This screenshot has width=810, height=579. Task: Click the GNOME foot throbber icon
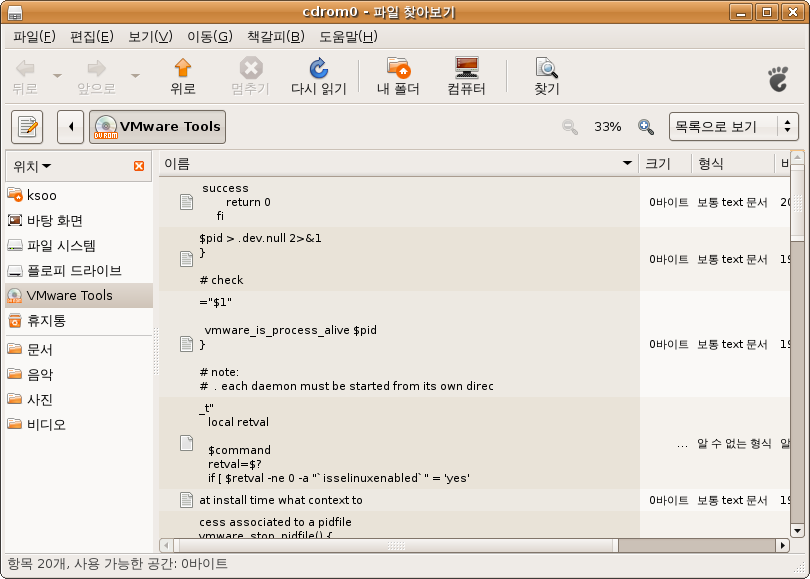click(778, 79)
